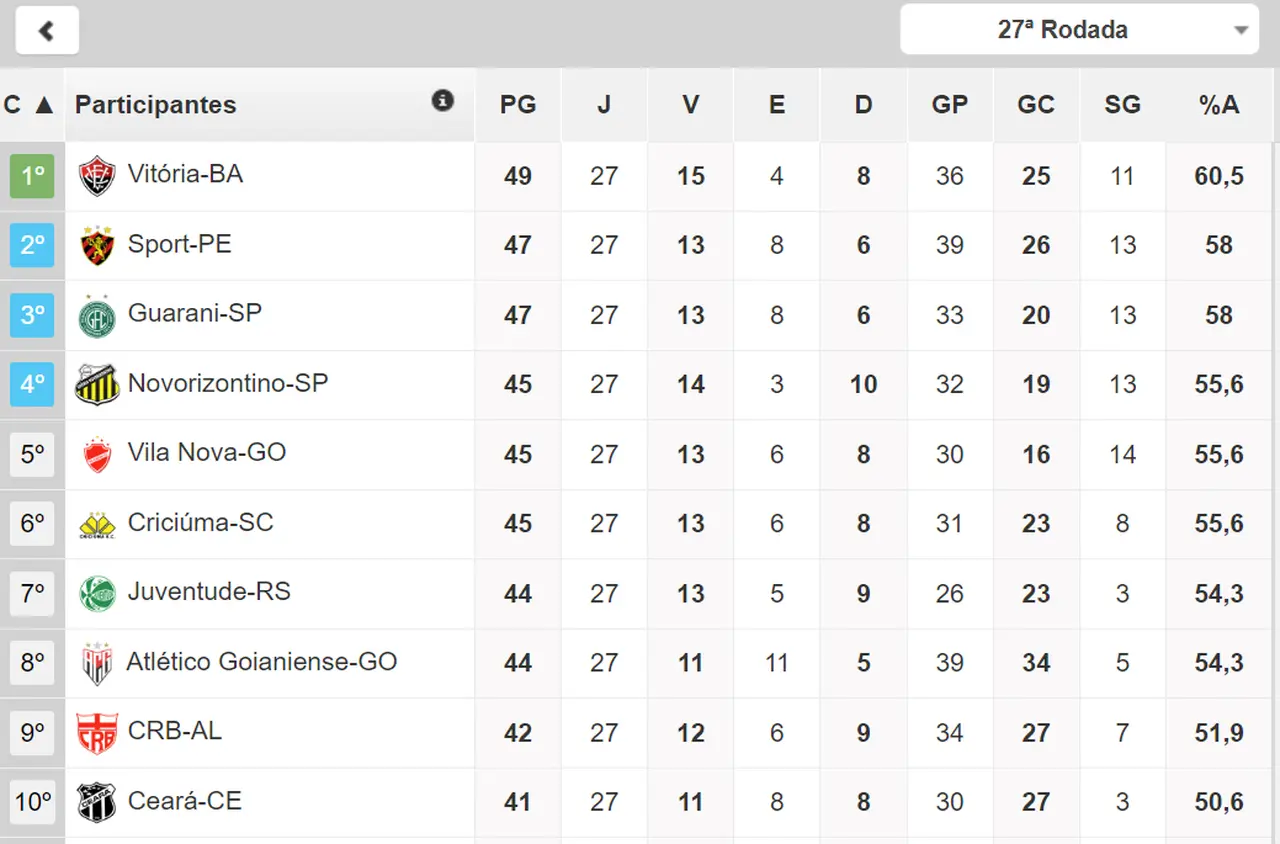Click the Sport-PE team crest
The width and height of the screenshot is (1280, 844).
tap(97, 246)
